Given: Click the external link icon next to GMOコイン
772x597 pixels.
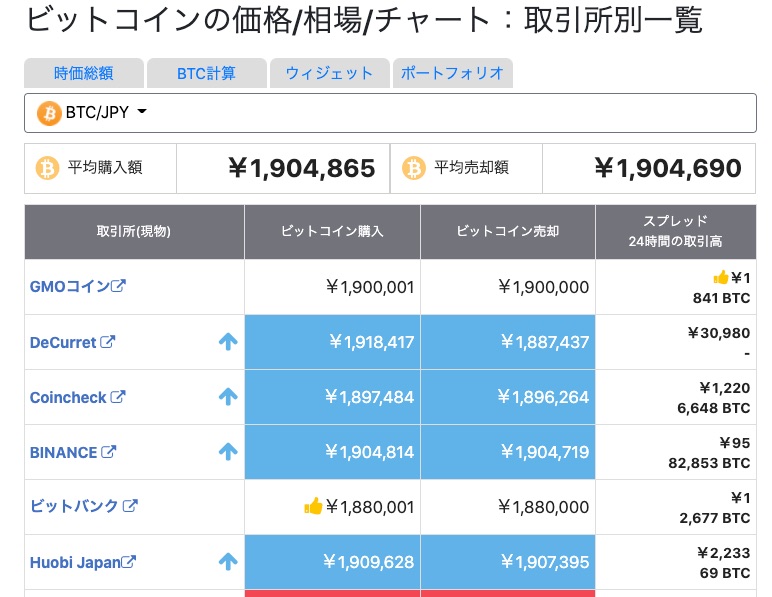Looking at the screenshot, I should (118, 286).
